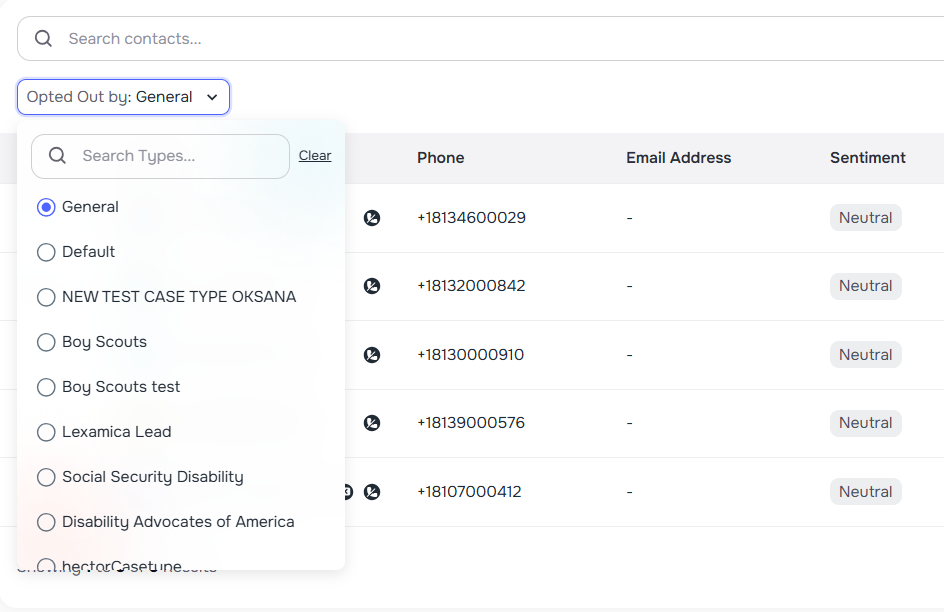Click the magnifier icon in Search contacts
944x612 pixels.
(x=43, y=39)
